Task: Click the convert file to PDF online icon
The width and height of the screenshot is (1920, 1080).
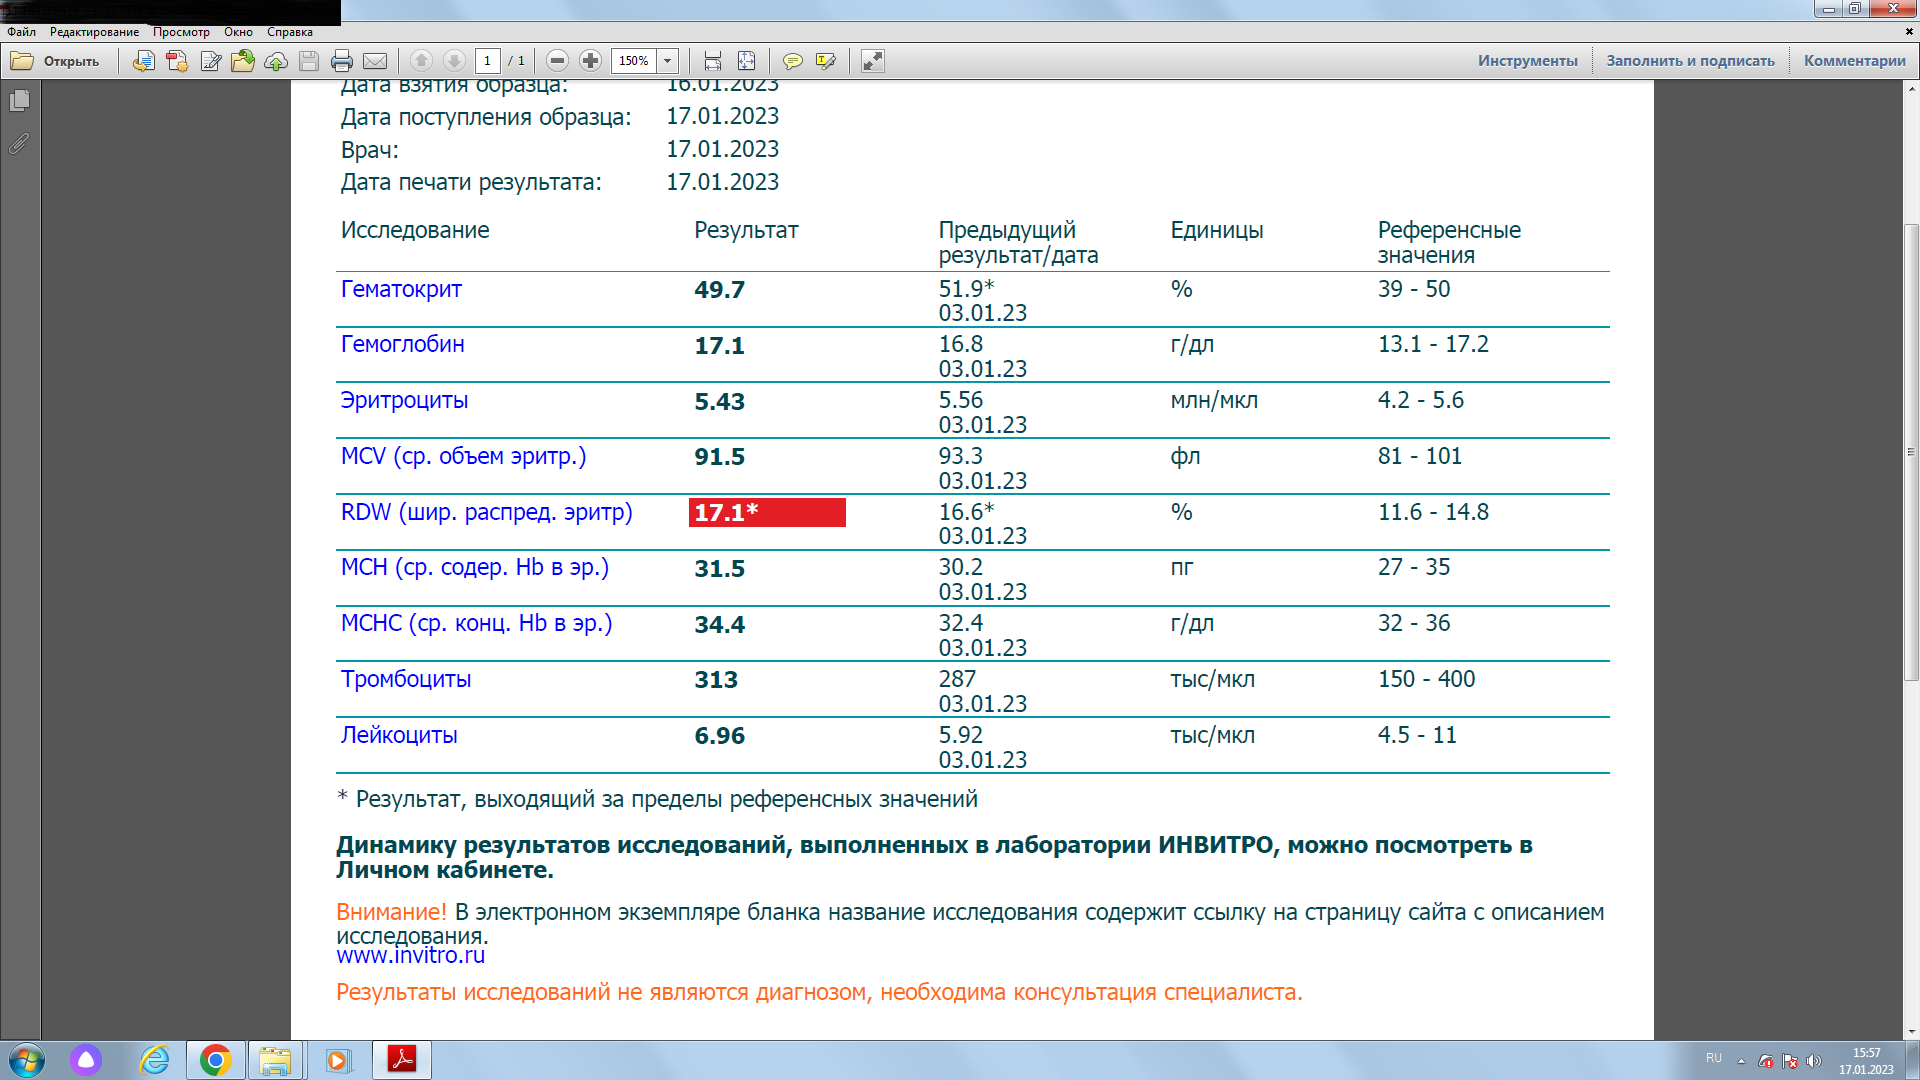Action: (144, 61)
